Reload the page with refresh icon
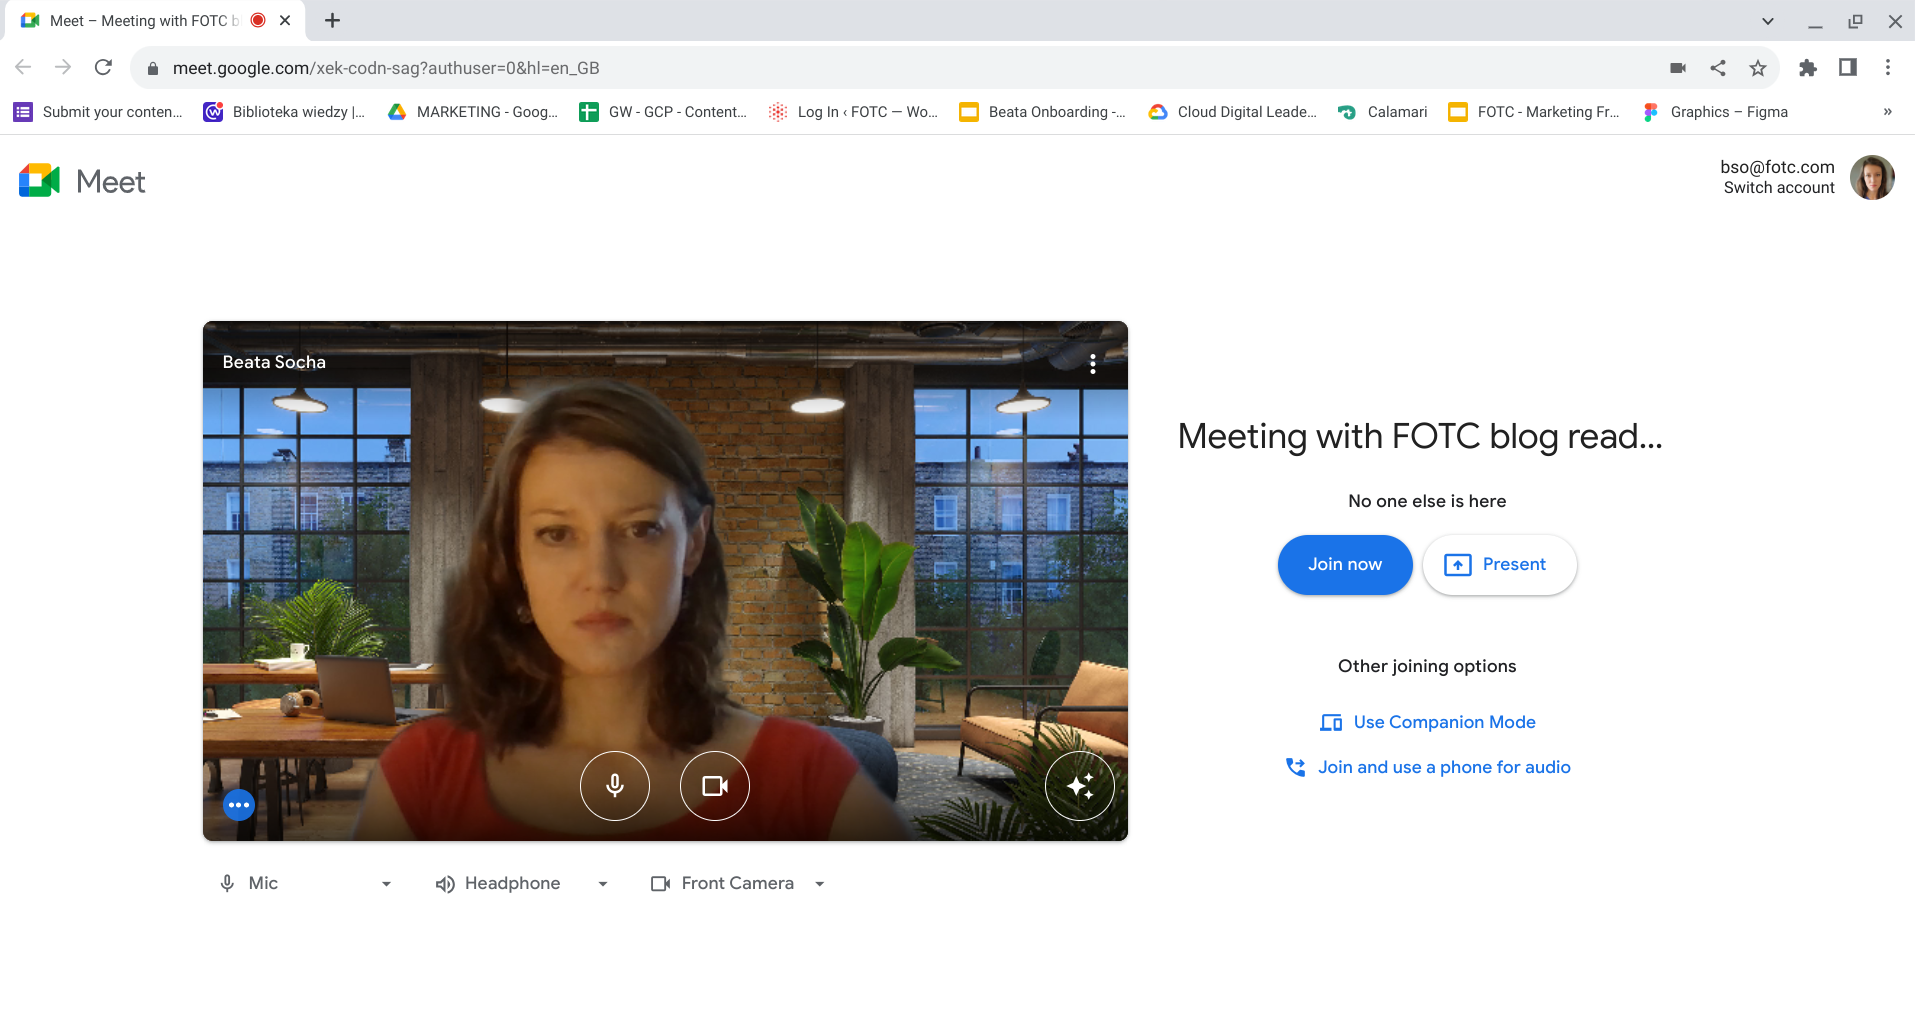The height and width of the screenshot is (1018, 1915). pyautogui.click(x=103, y=67)
